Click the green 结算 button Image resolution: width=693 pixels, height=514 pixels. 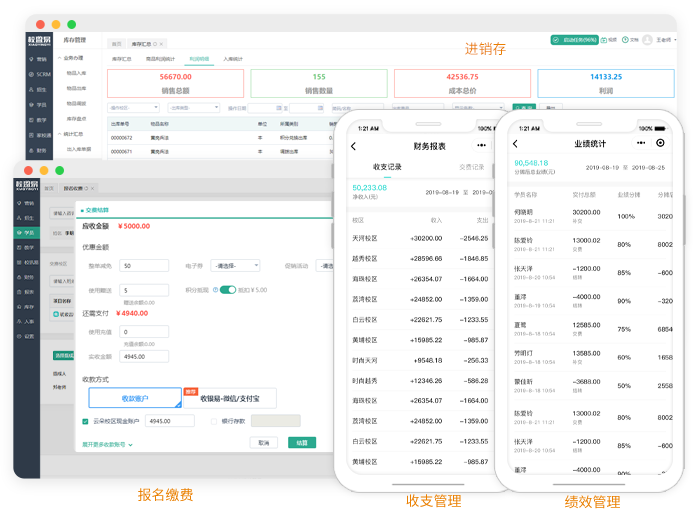tap(301, 442)
